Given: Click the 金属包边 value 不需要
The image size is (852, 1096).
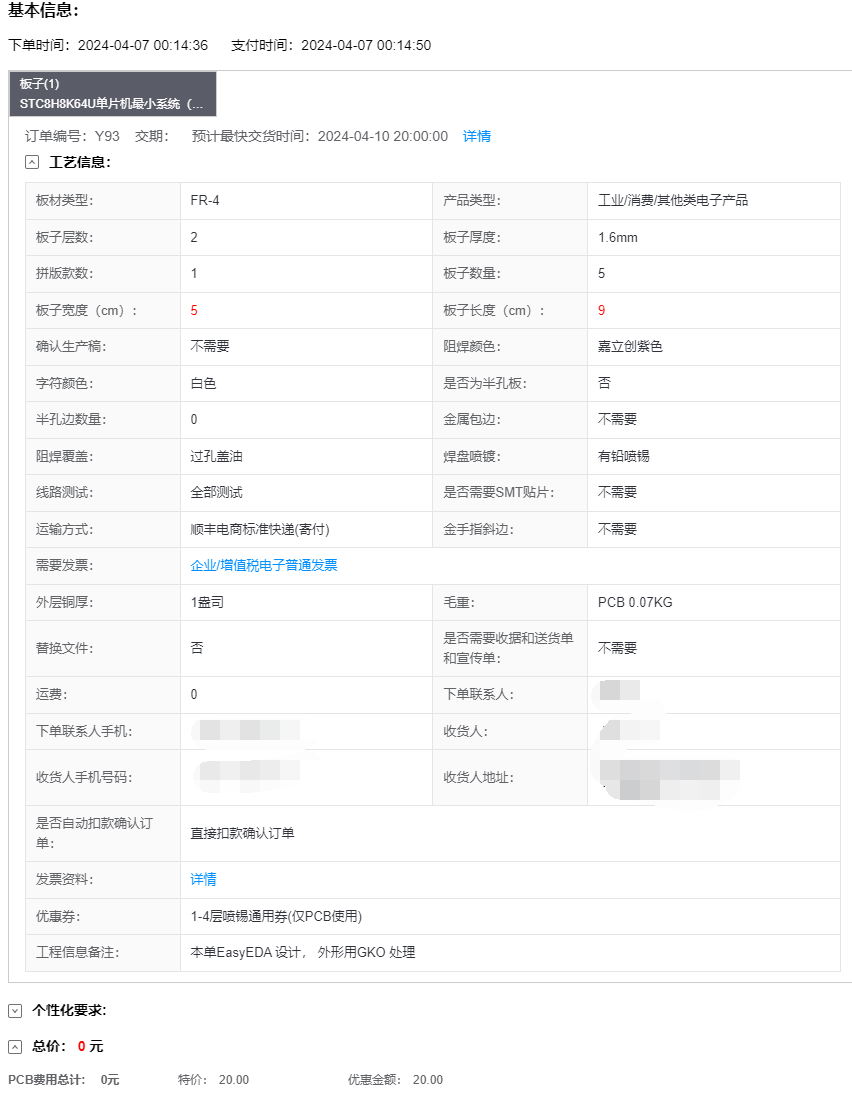Looking at the screenshot, I should tap(617, 419).
